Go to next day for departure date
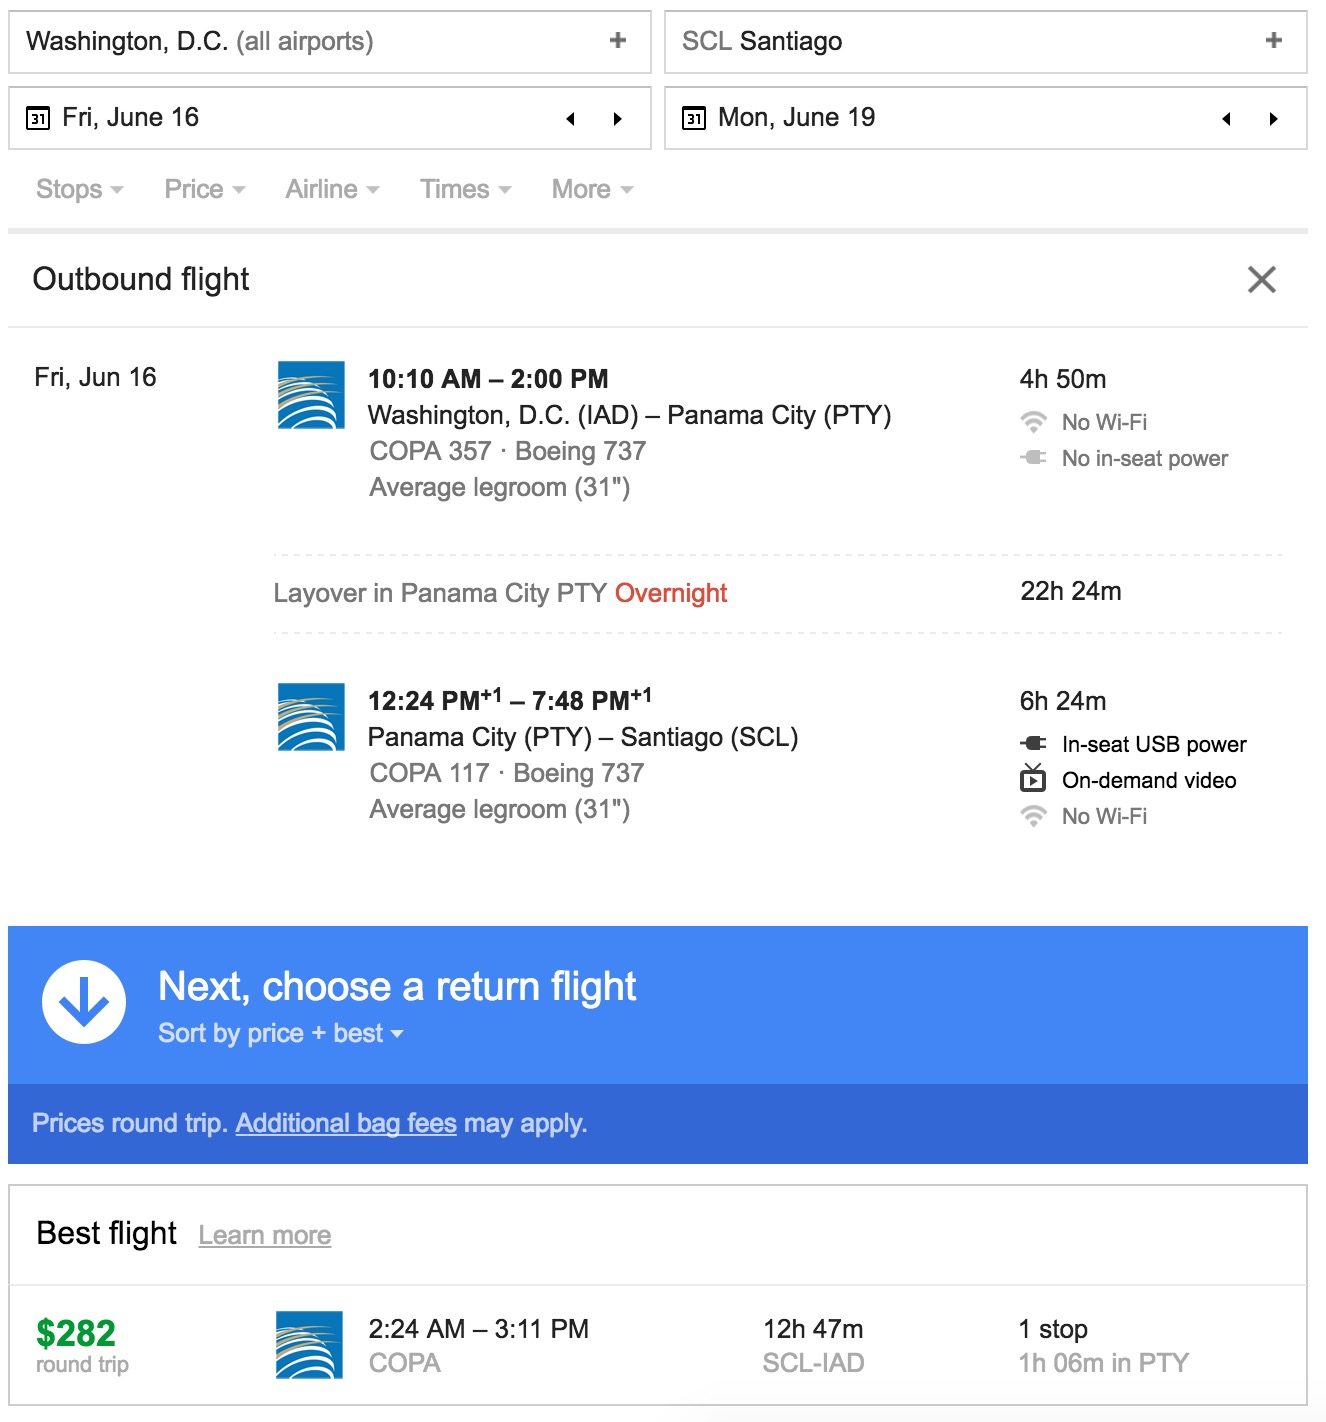1326x1422 pixels. click(618, 119)
